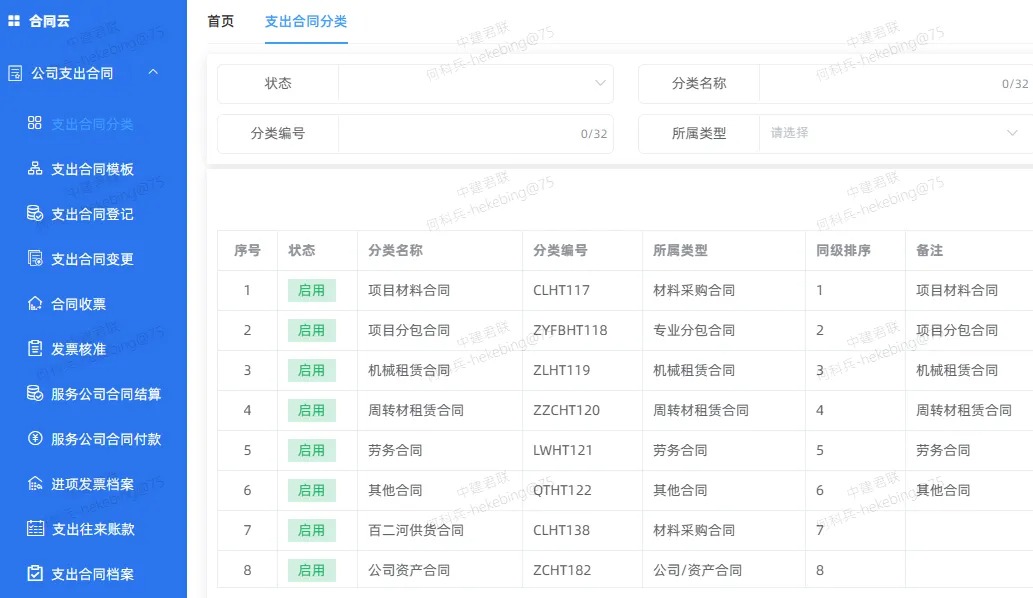Open the 所属类型 dropdown selector

893,133
